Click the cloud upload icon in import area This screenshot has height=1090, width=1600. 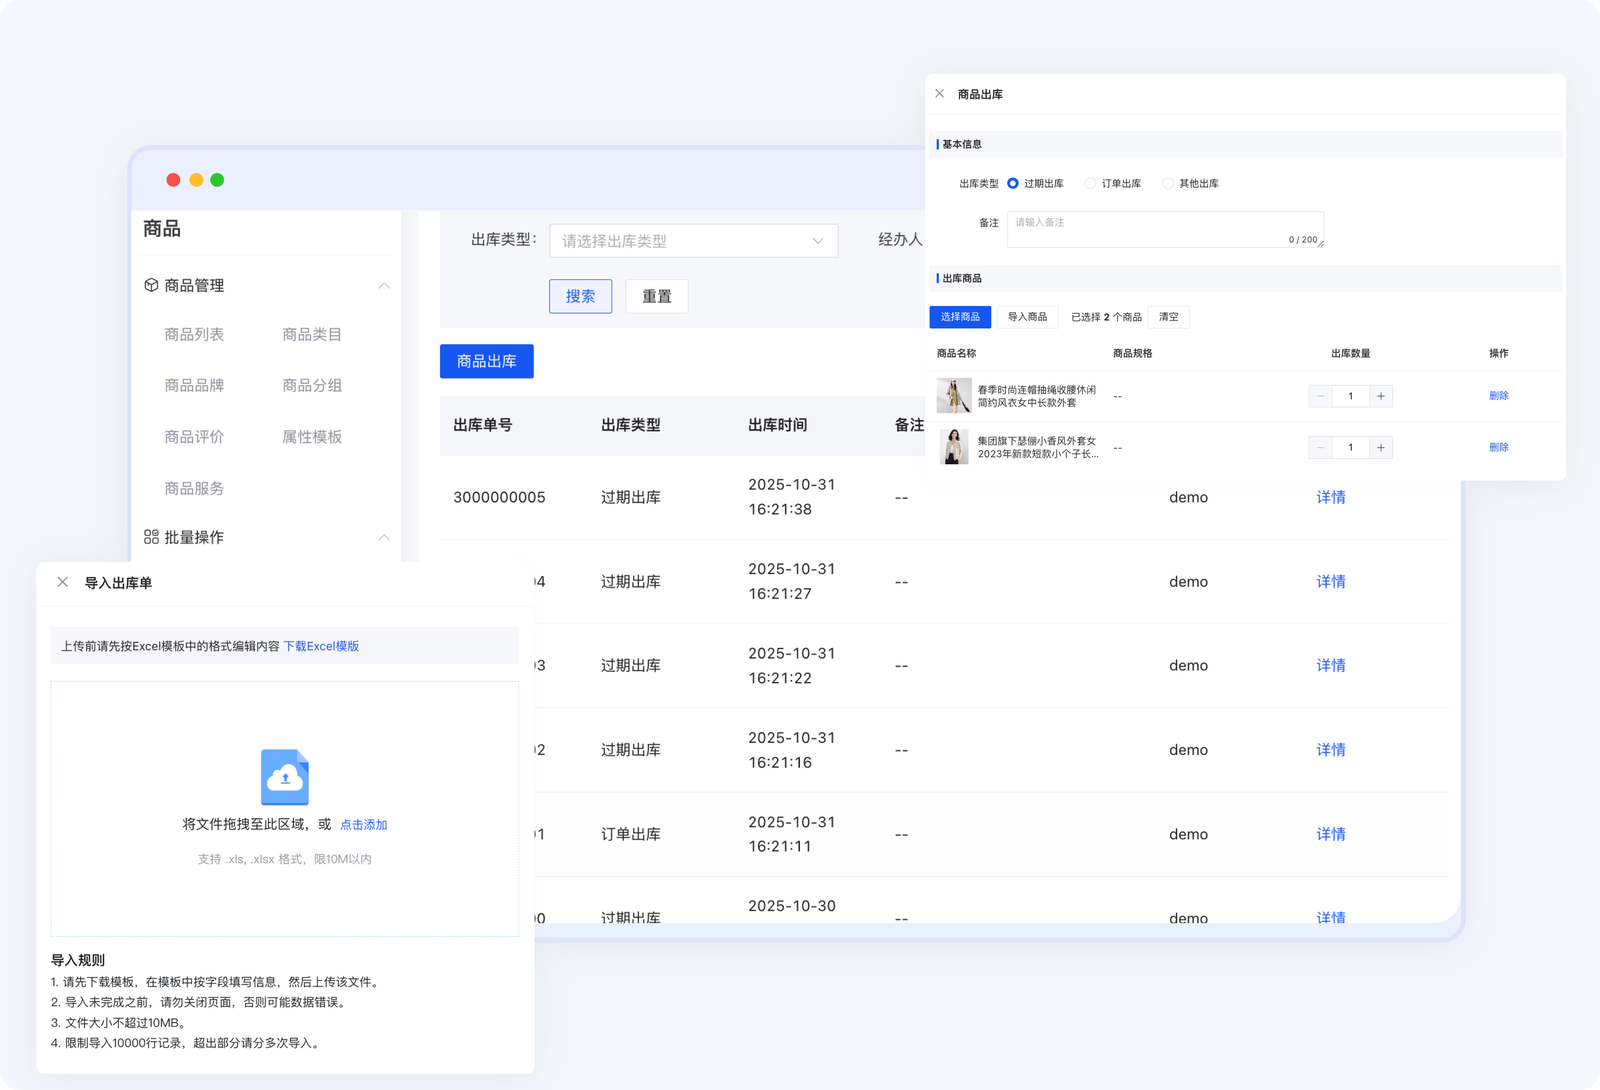click(x=284, y=778)
